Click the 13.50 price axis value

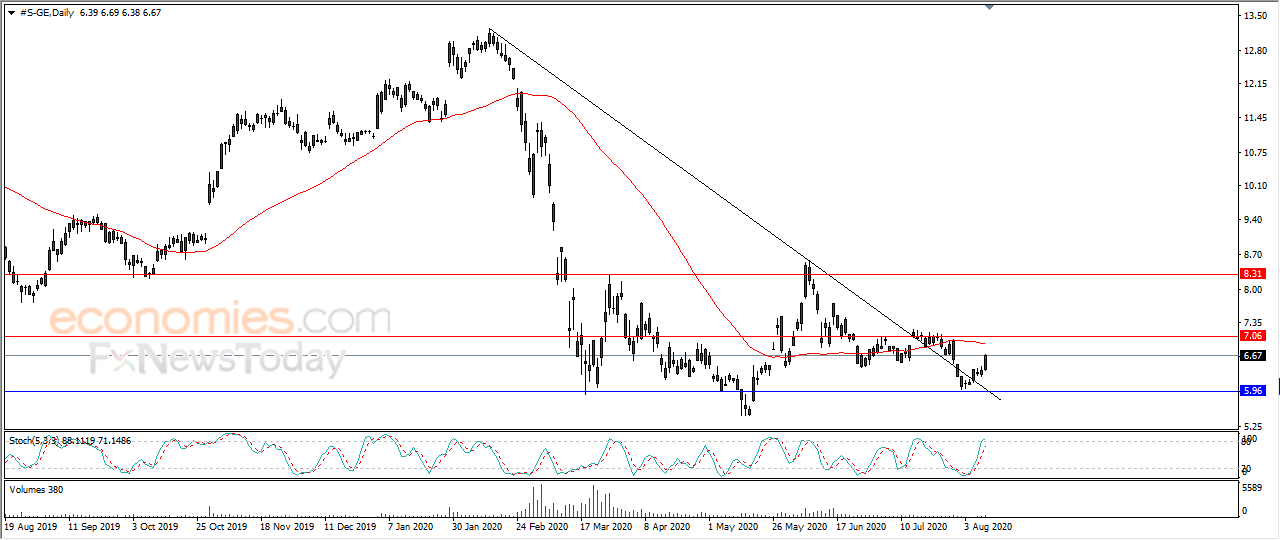[x=1255, y=16]
